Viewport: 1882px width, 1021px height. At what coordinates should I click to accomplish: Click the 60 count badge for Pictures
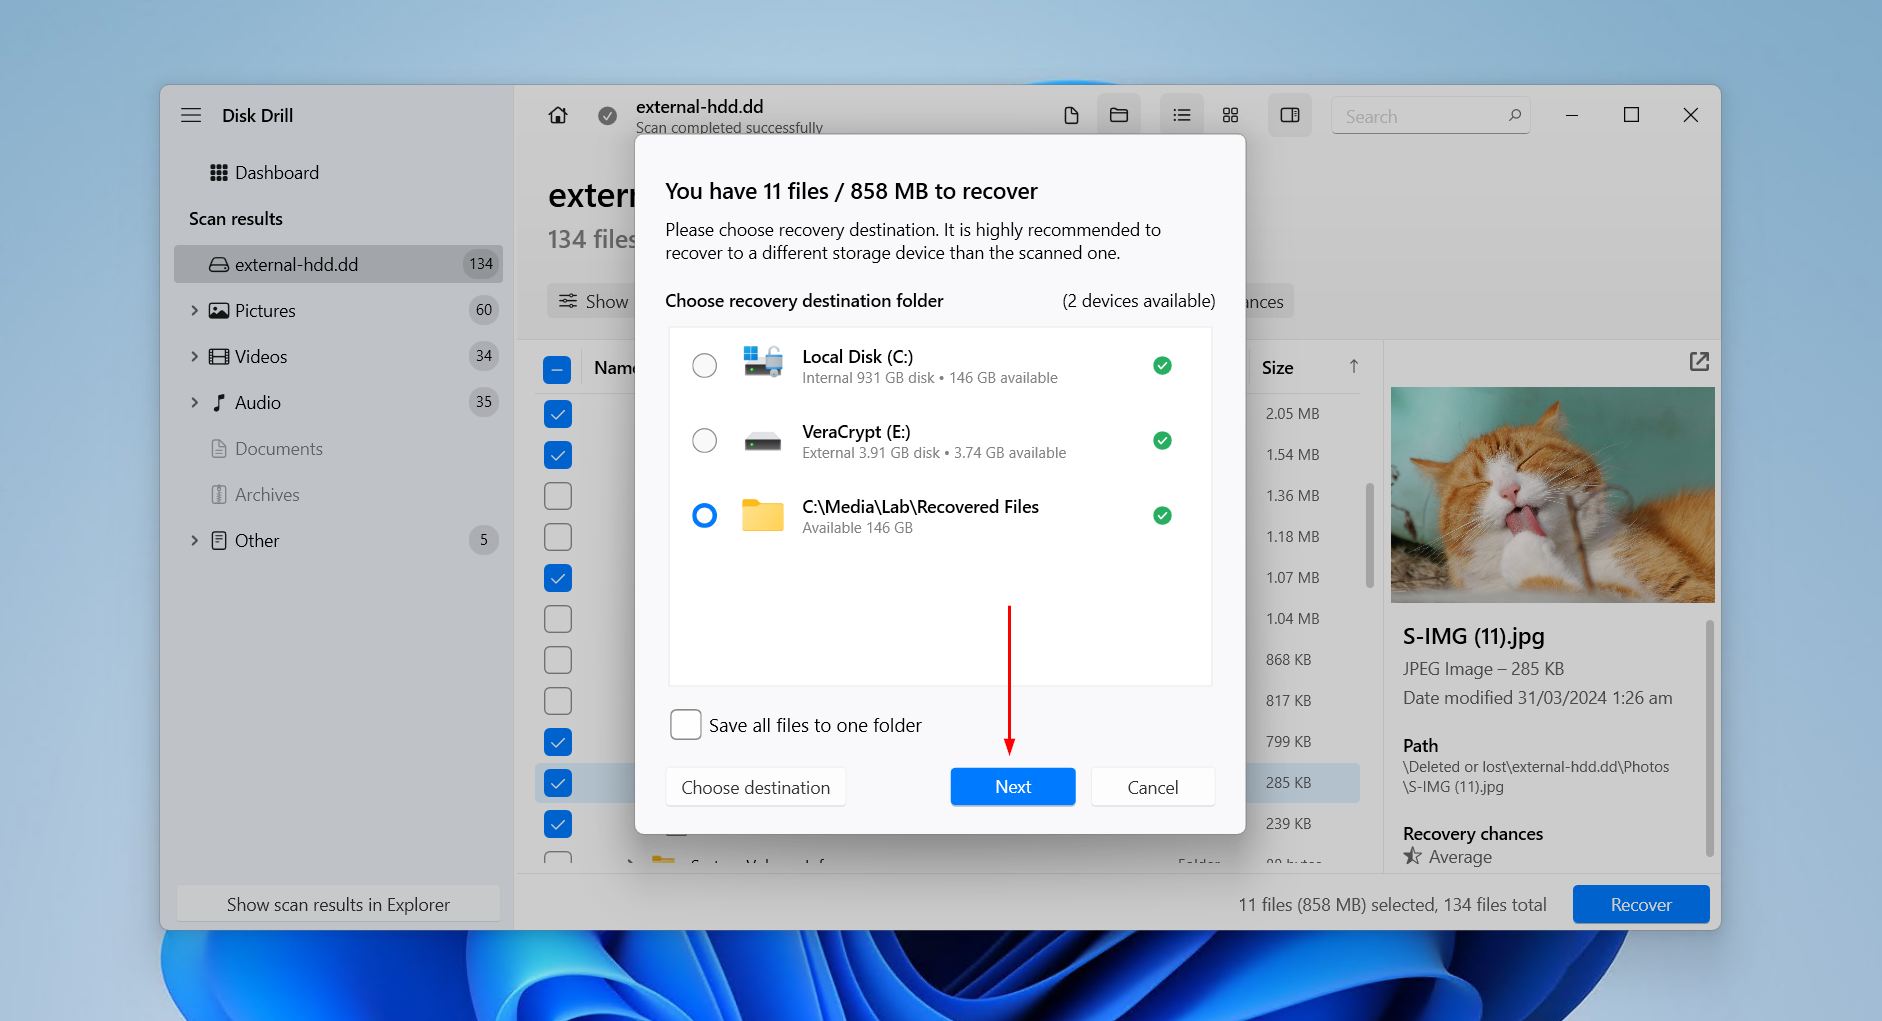pos(484,310)
